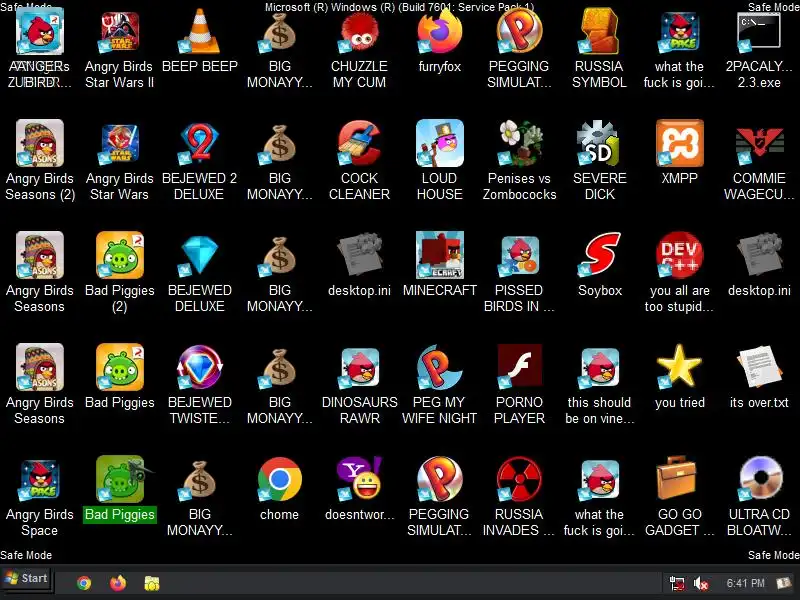Open the folder icon on the taskbar
The image size is (800, 600).
pos(152,583)
